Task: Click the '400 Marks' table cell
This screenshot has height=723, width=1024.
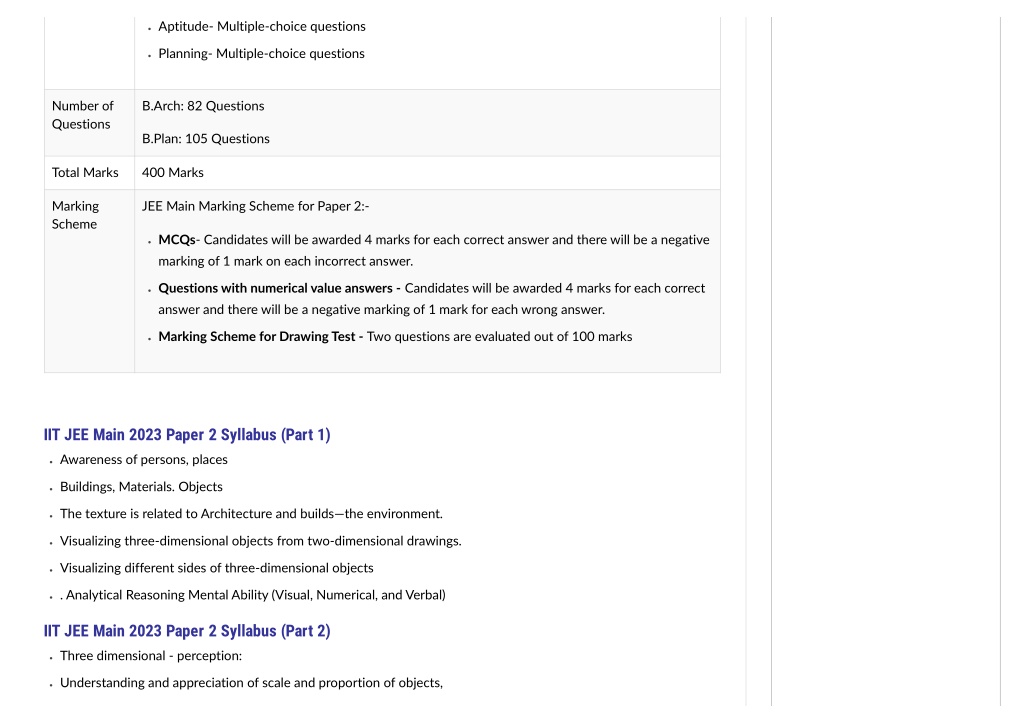Action: (427, 173)
